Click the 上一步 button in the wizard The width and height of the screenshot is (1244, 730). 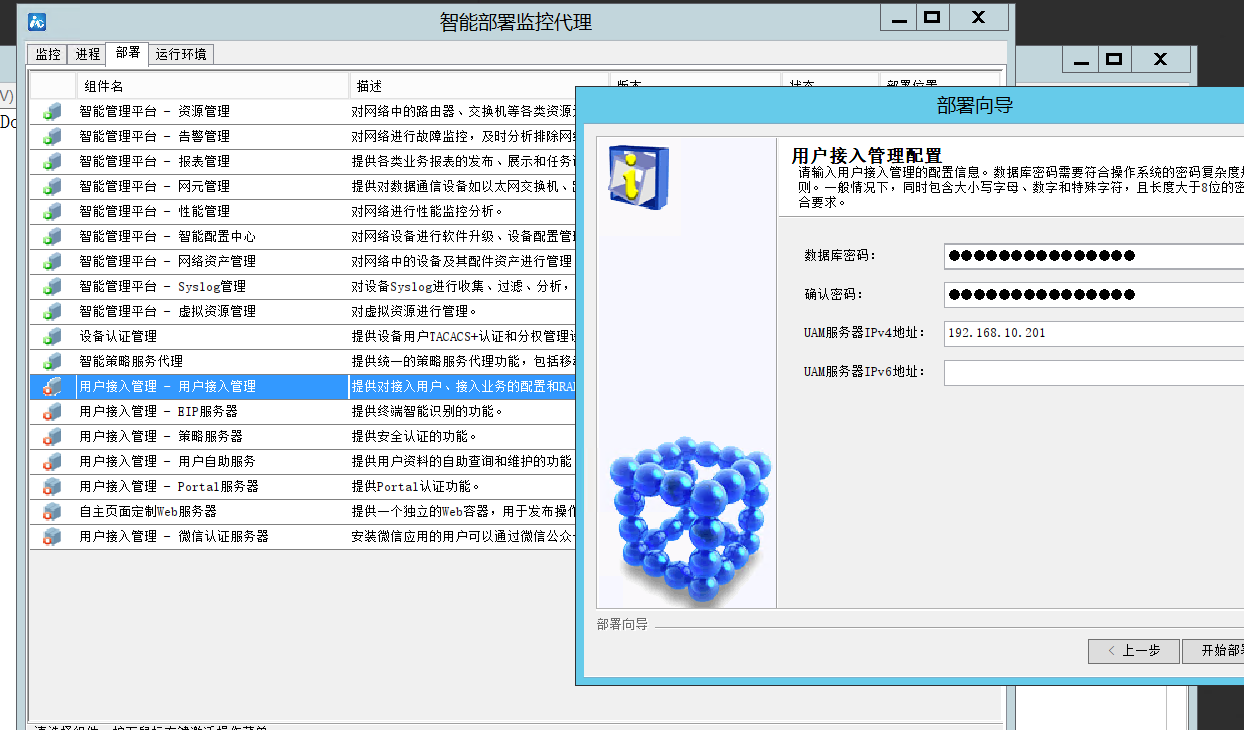click(x=1134, y=651)
